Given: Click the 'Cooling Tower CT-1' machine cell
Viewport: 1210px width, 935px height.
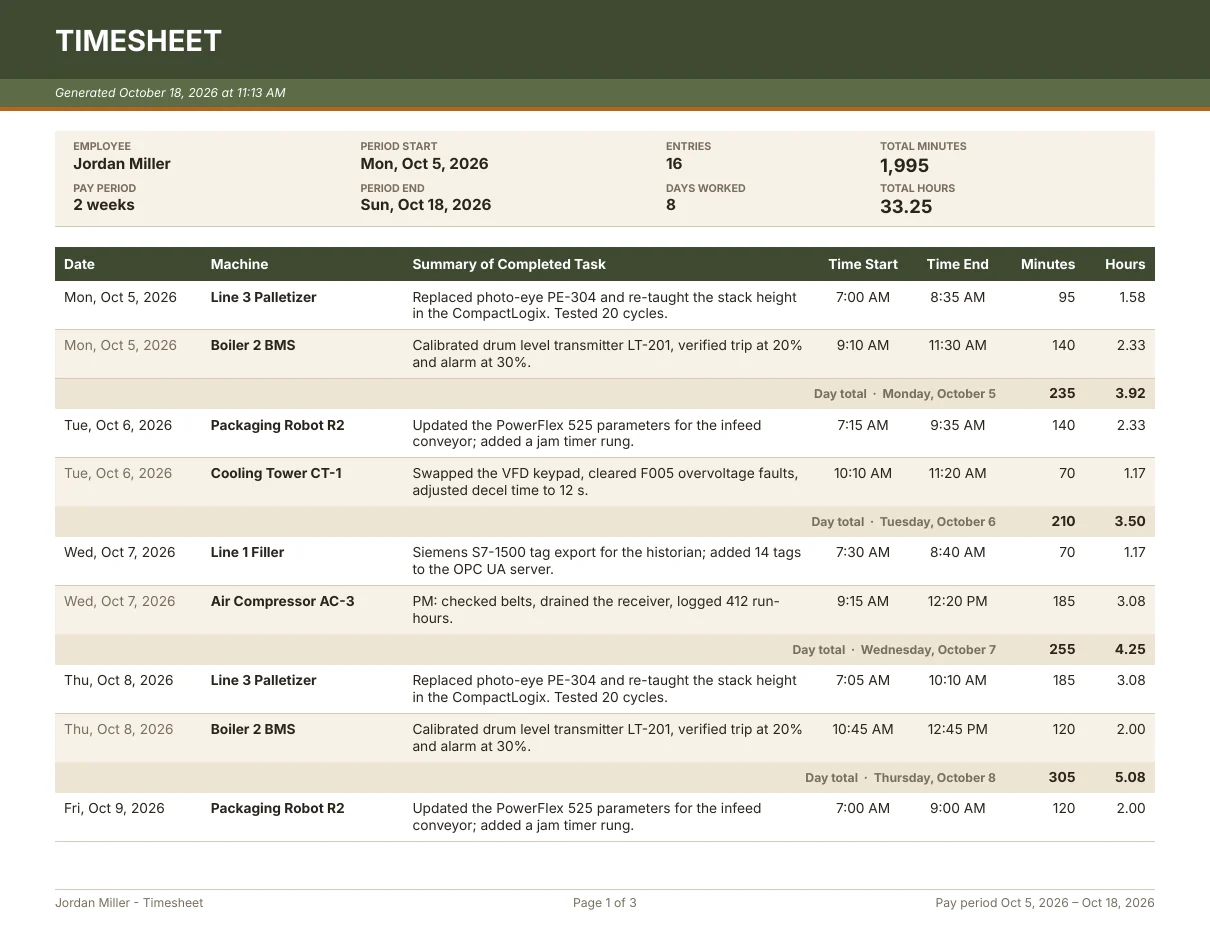Looking at the screenshot, I should (276, 473).
